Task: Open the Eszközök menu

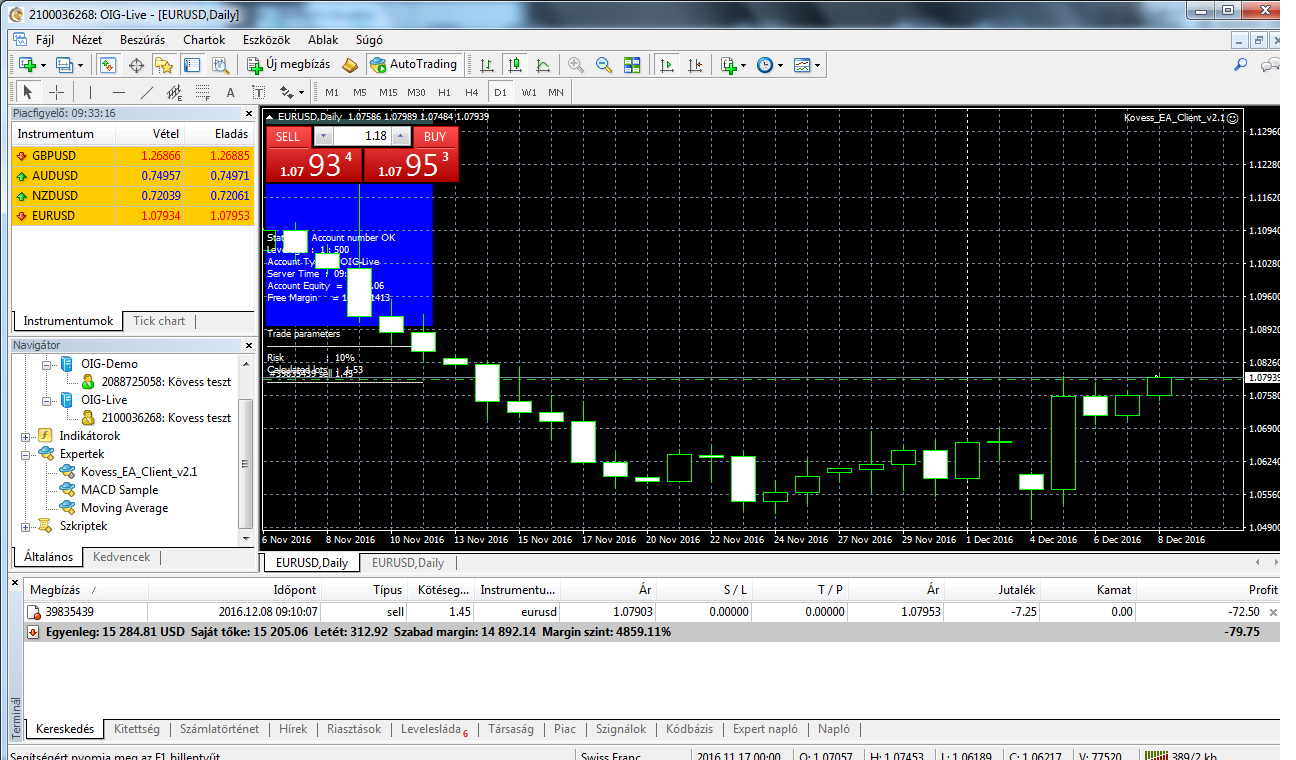Action: coord(266,40)
